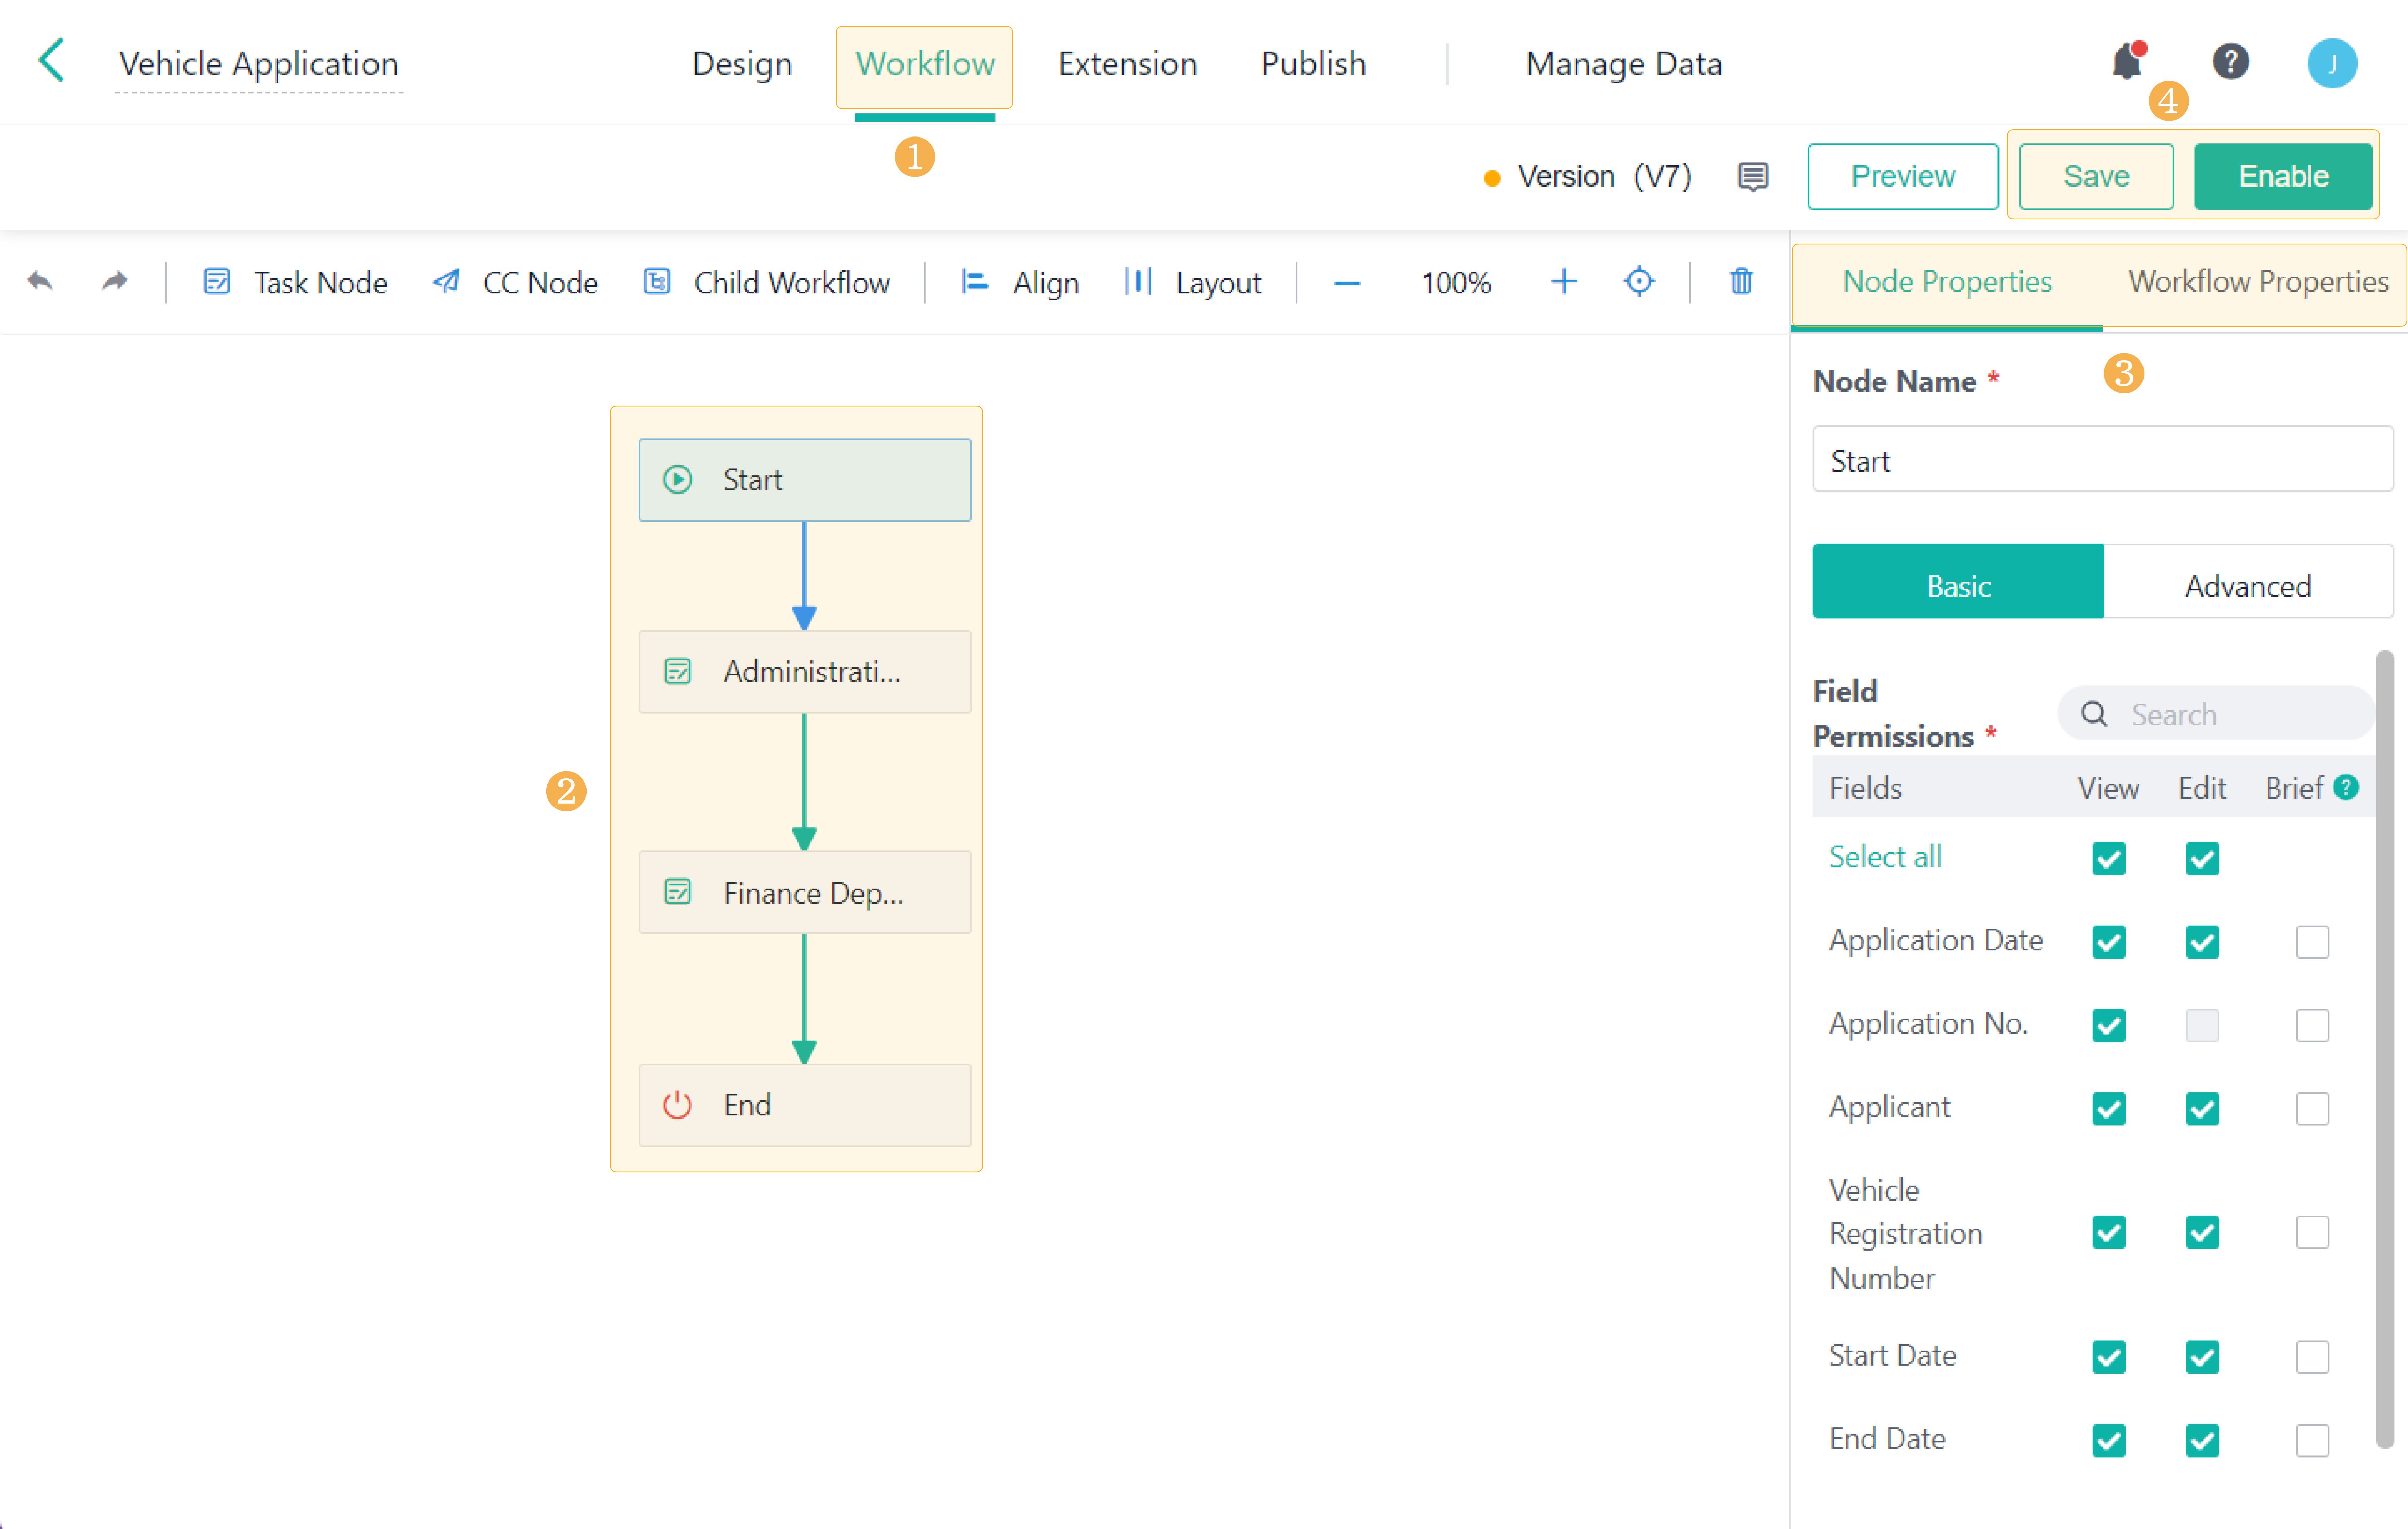This screenshot has height=1529, width=2408.
Task: Click the undo arrow in the toolbar
Action: point(40,282)
